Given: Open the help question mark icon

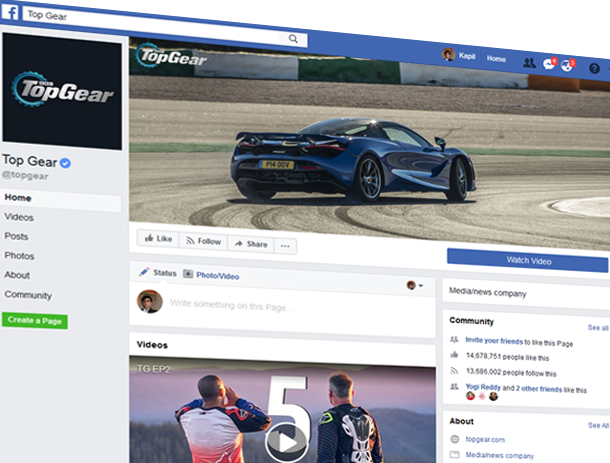Looking at the screenshot, I should pos(594,68).
